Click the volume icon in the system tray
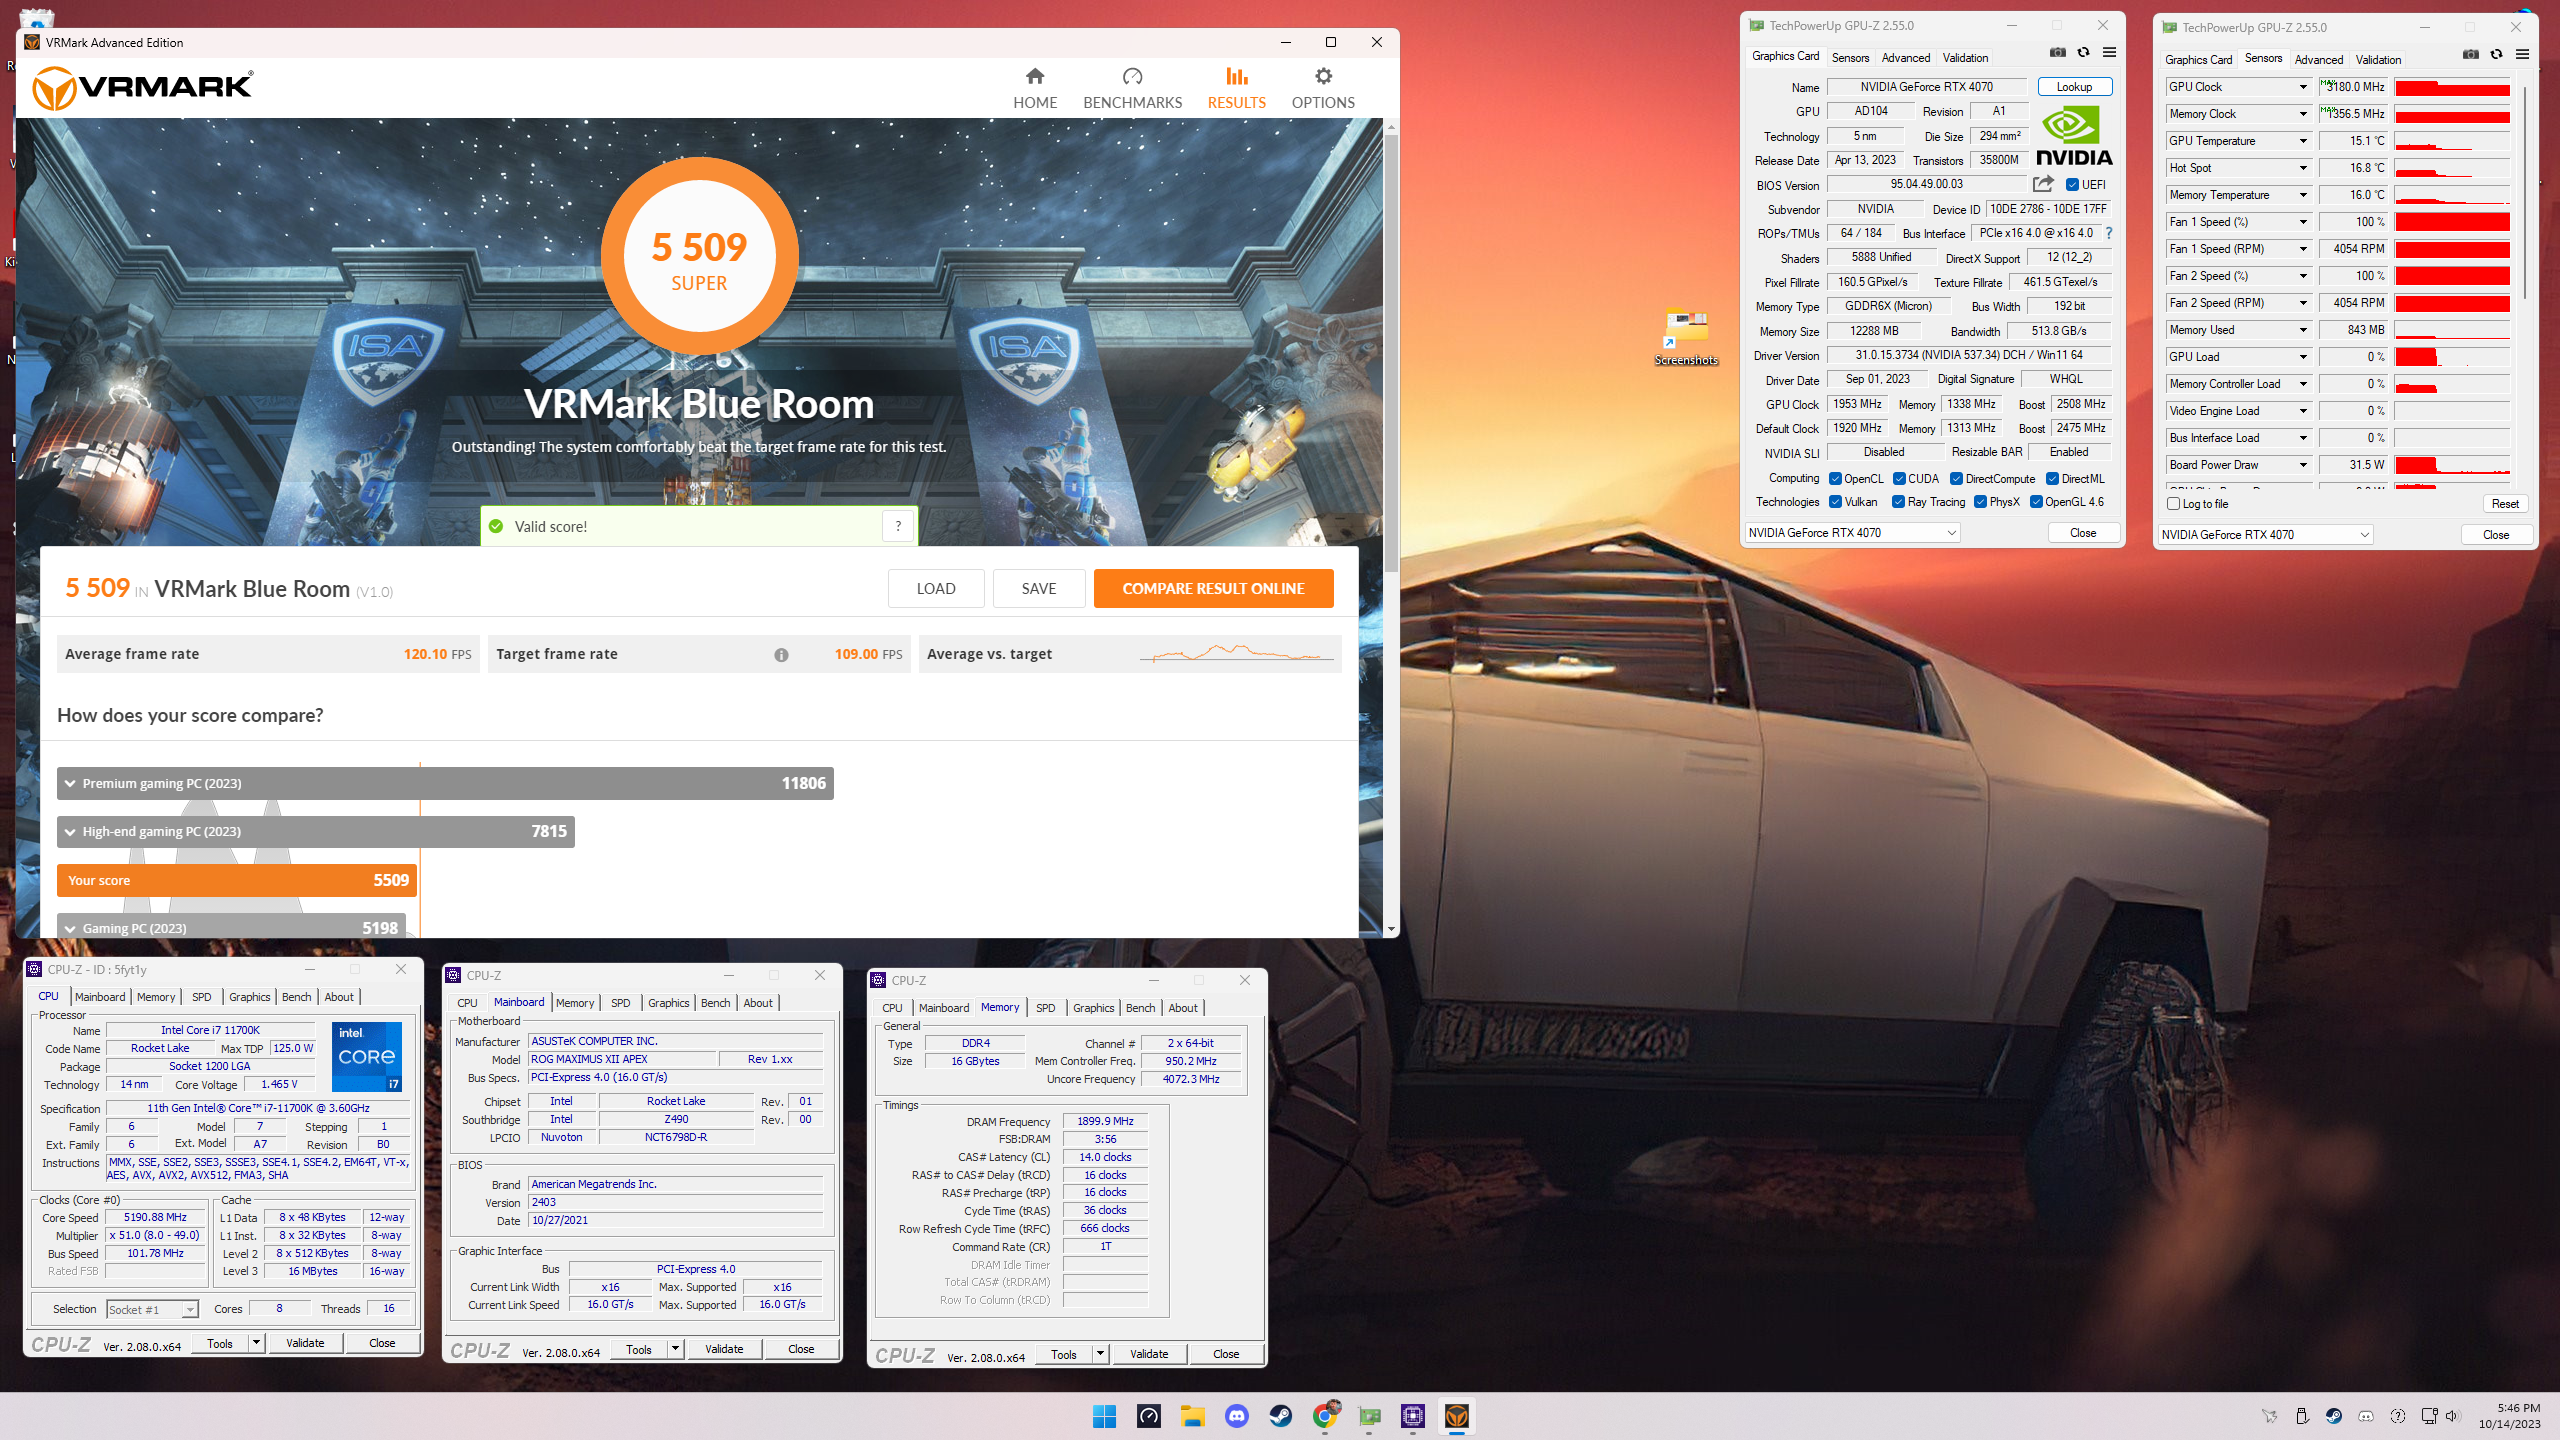Screen dimensions: 2560x1440 point(2452,1416)
